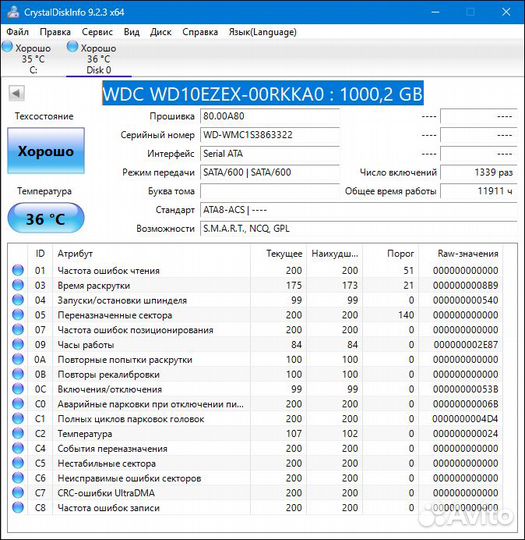Select the CRC-ошибки UltraDMA attribute row
This screenshot has height=540, width=525.
[255, 492]
